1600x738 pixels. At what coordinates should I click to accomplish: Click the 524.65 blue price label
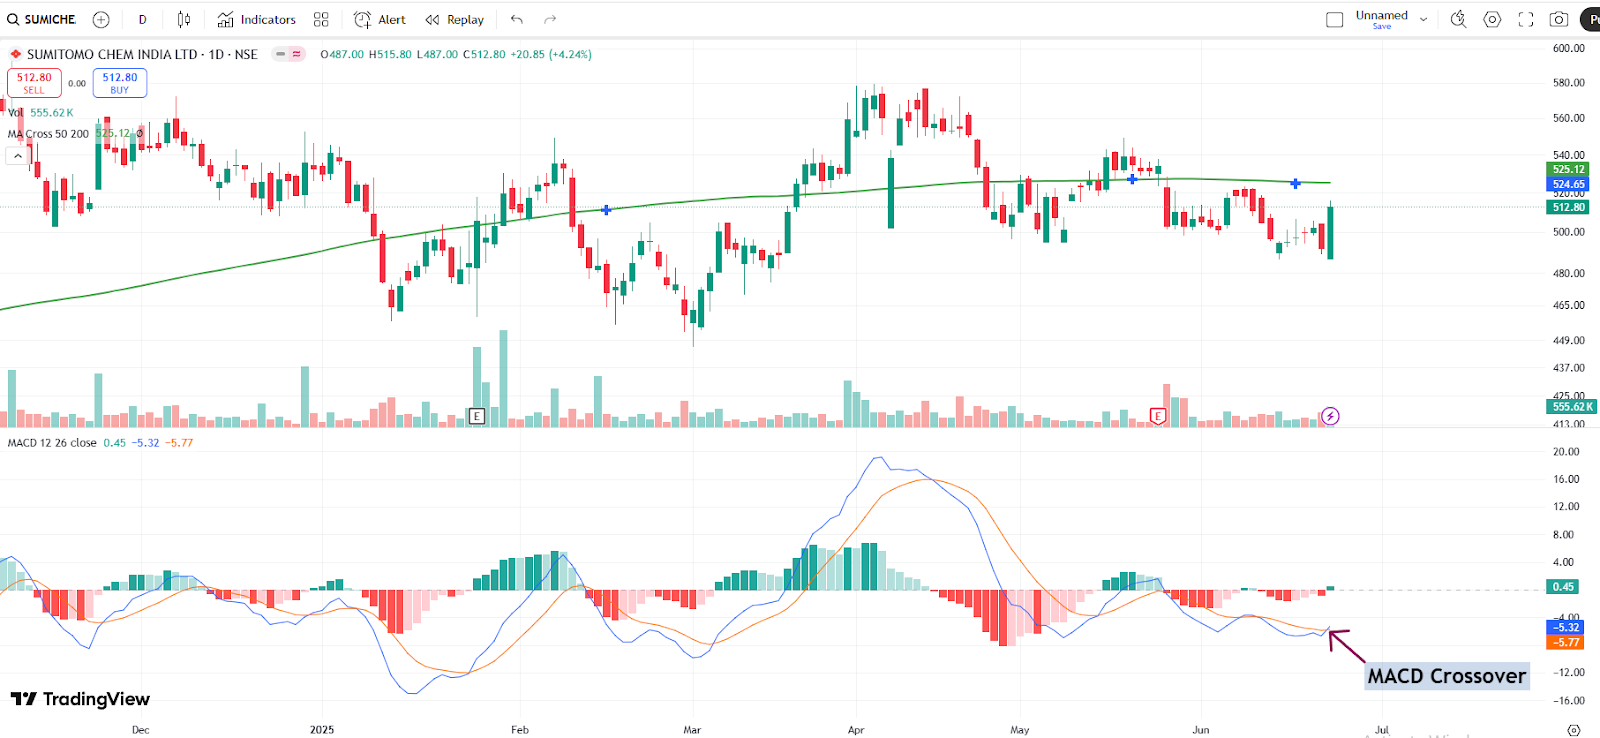(x=1568, y=184)
